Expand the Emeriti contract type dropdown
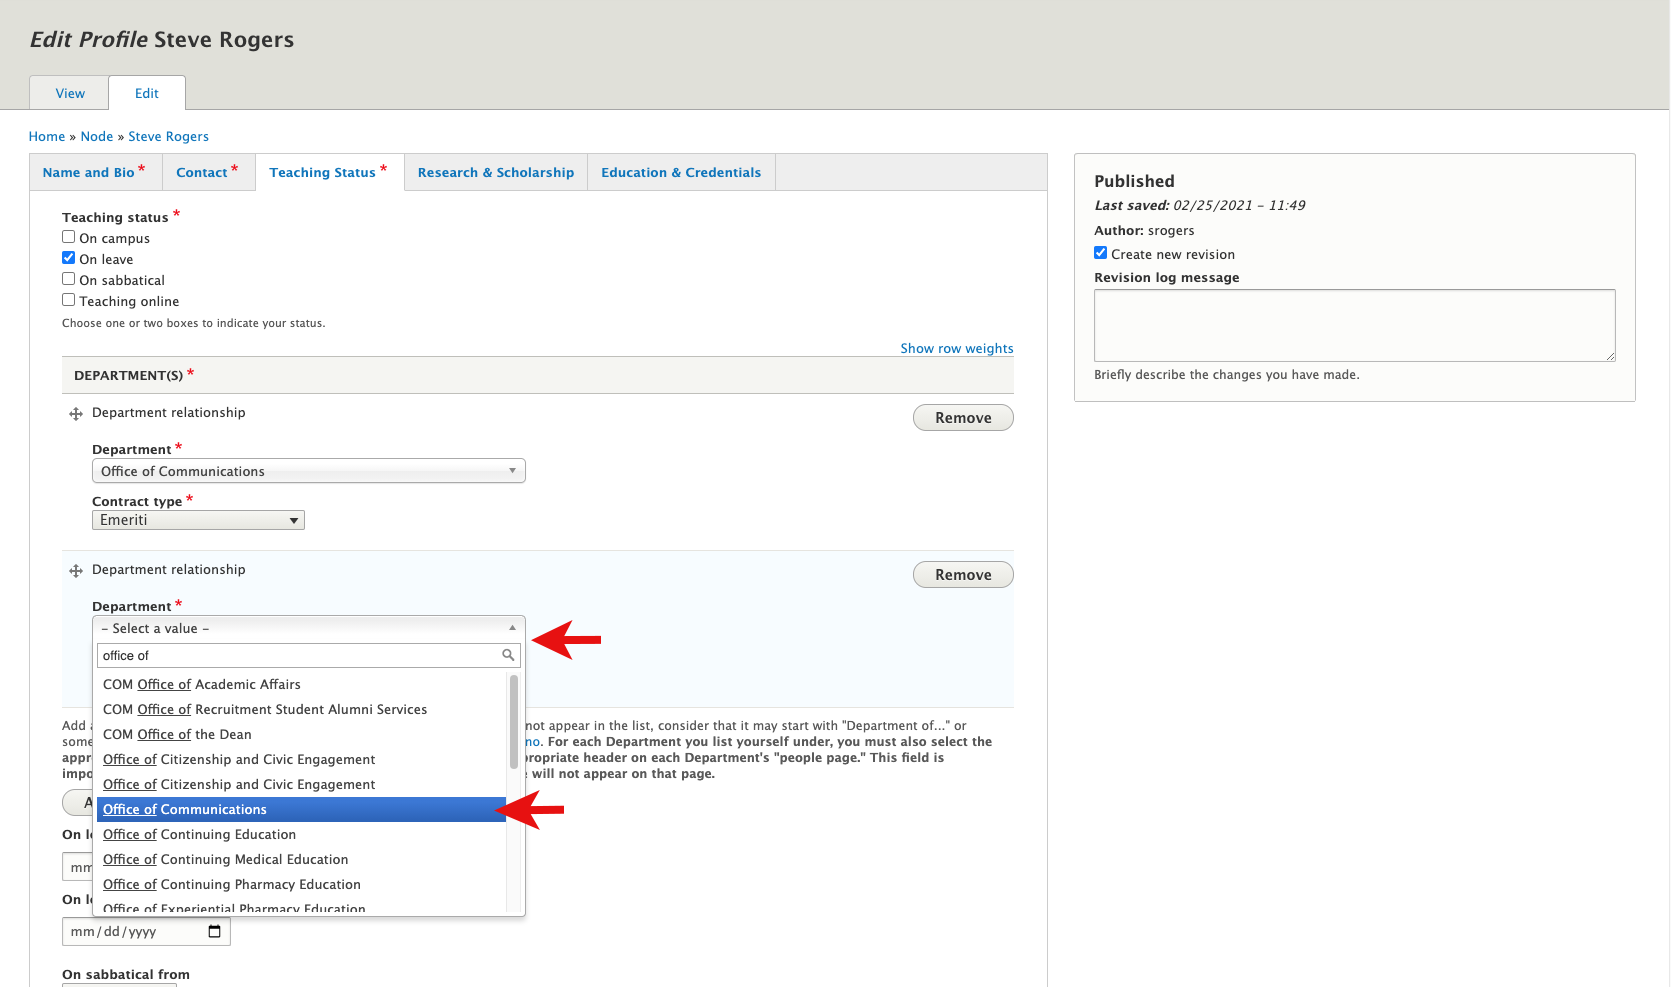 pyautogui.click(x=198, y=520)
